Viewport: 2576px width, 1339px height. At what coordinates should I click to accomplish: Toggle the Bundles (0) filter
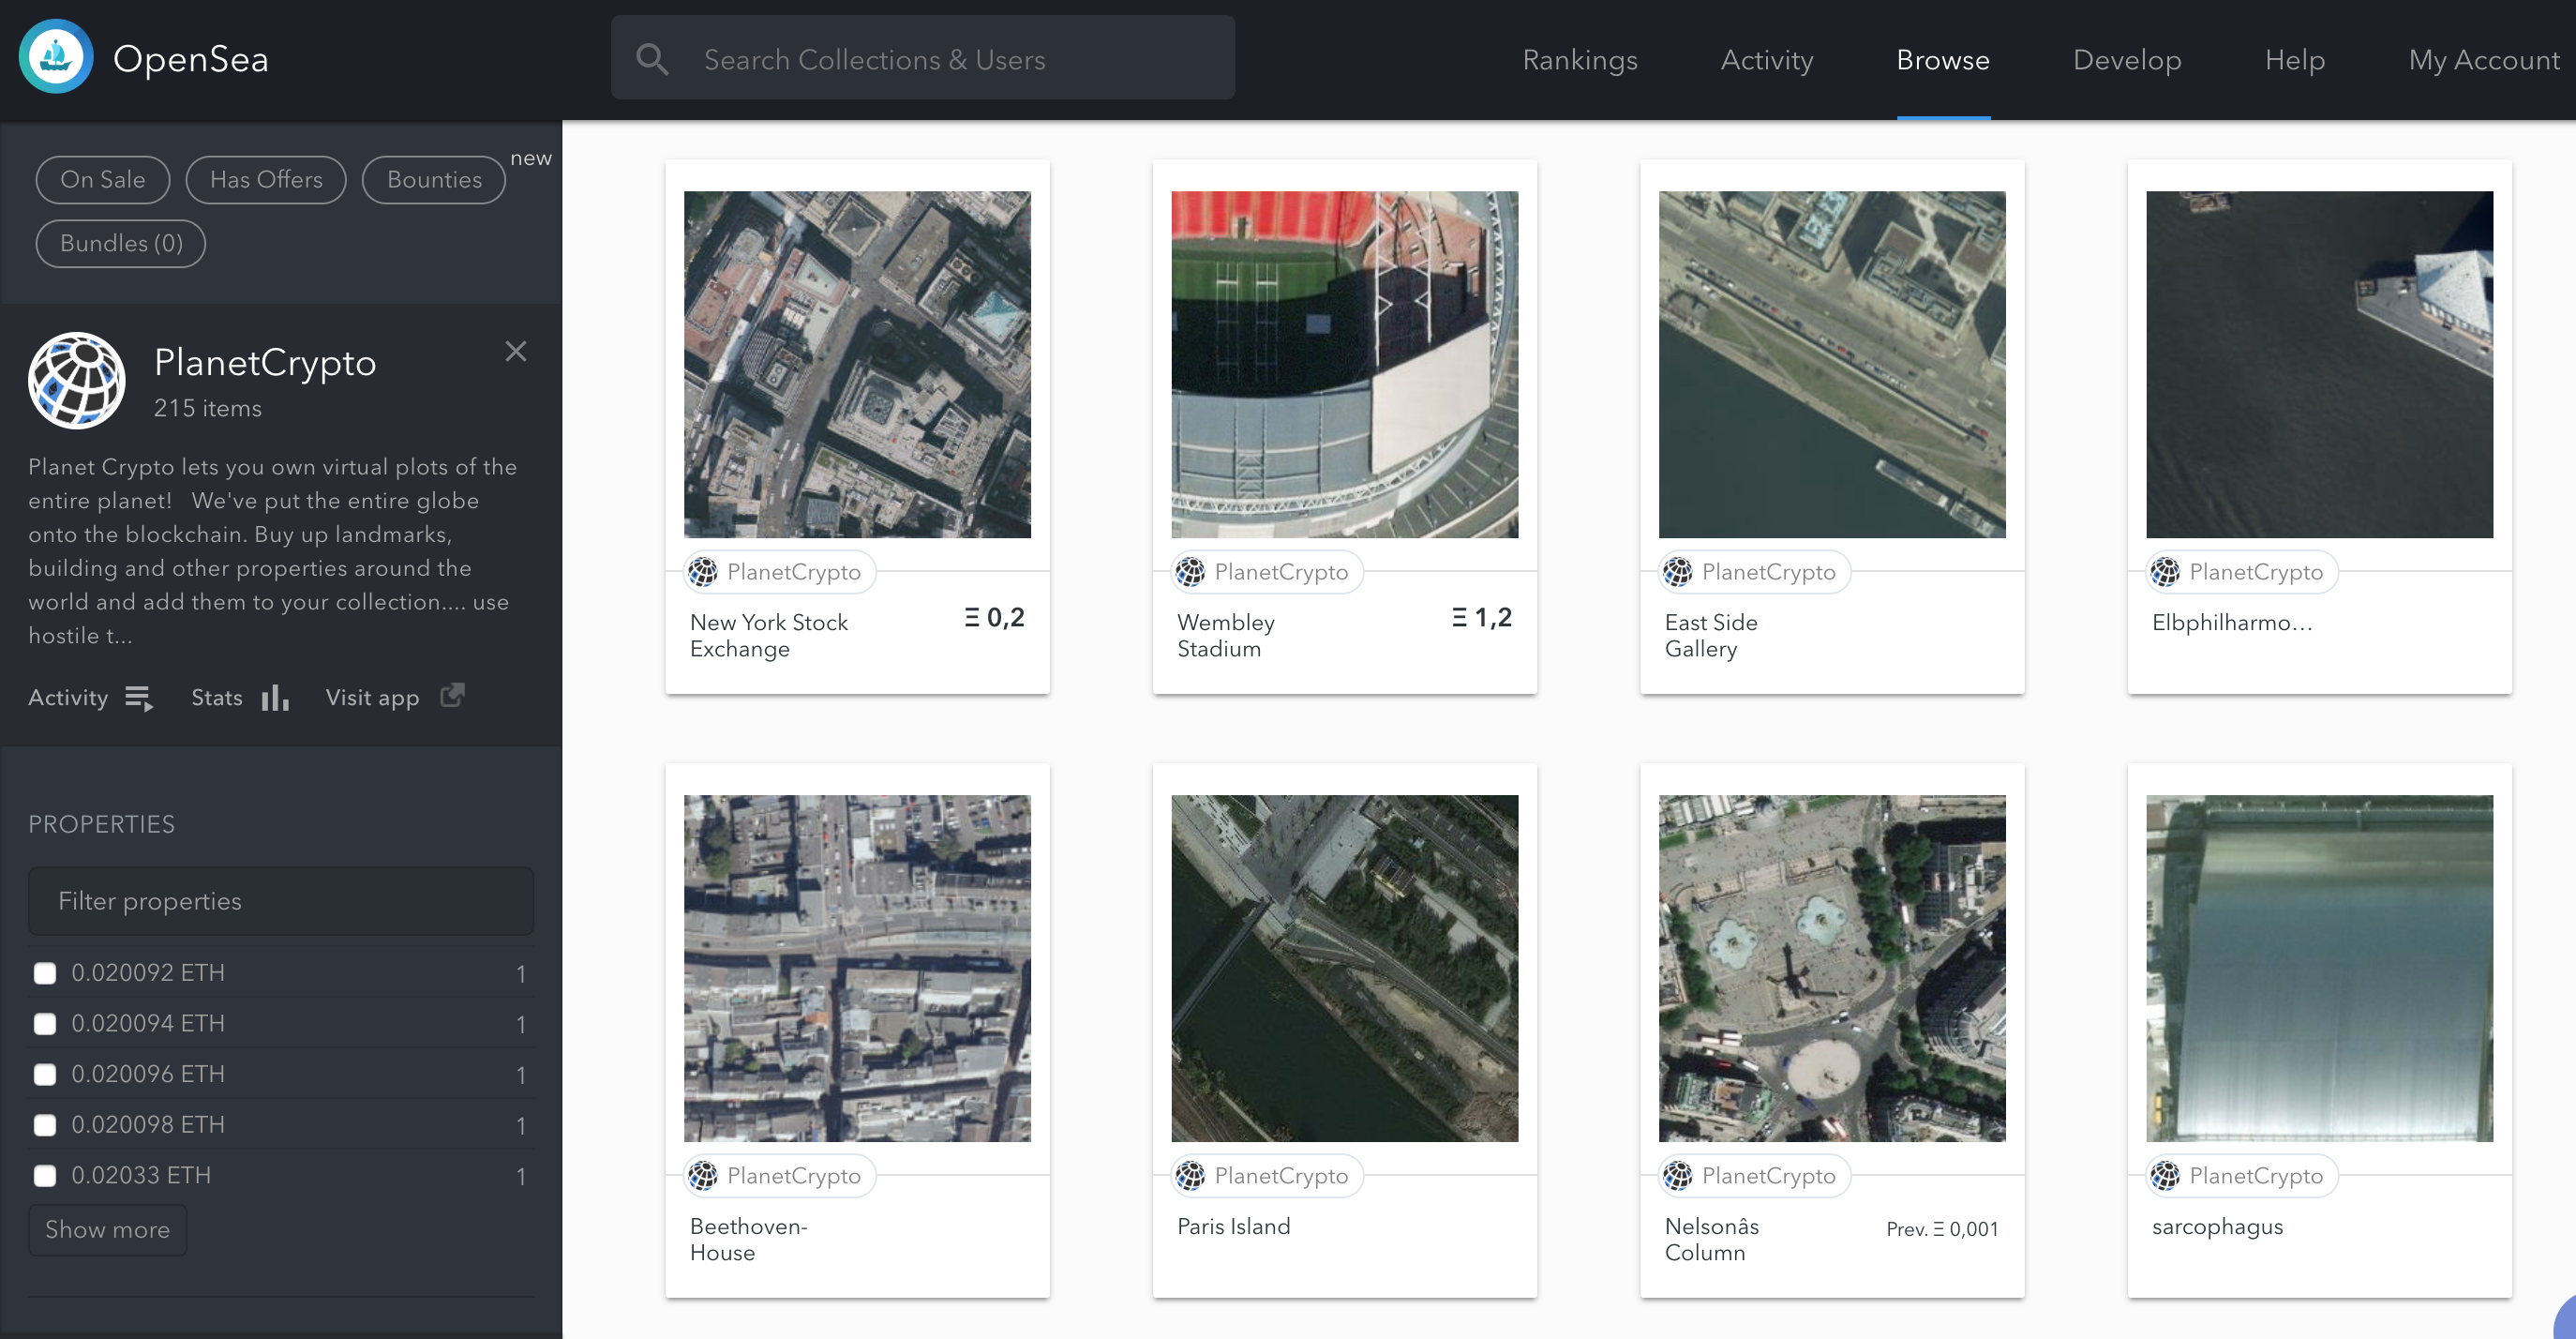121,244
